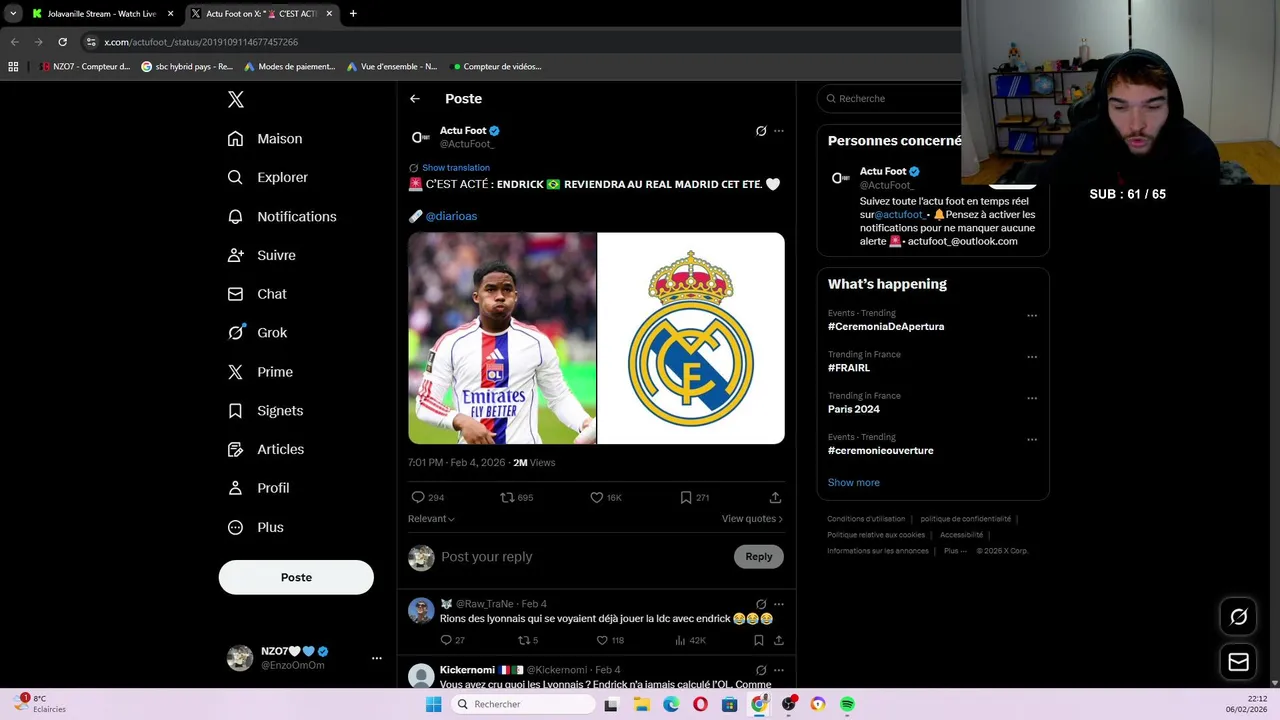
Task: Open Windows Start menu
Action: pos(433,704)
